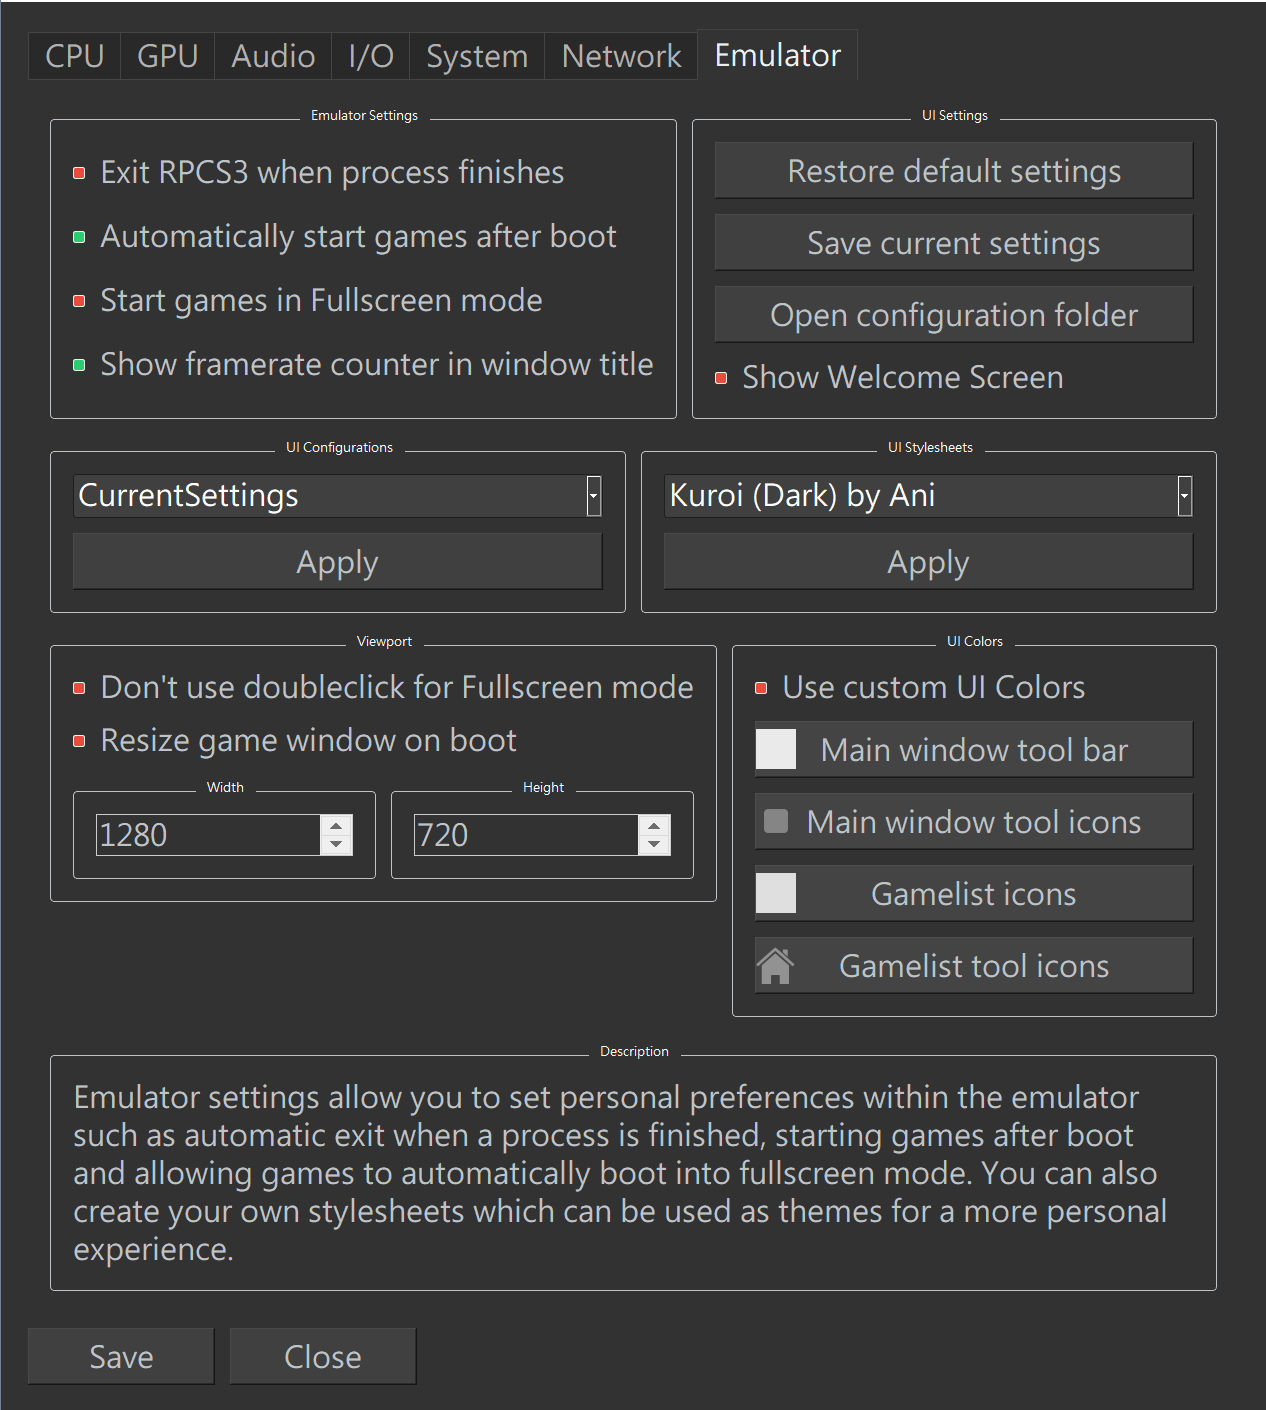Enable Start games in Fullscreen mode
This screenshot has height=1410, width=1266.
(x=80, y=300)
